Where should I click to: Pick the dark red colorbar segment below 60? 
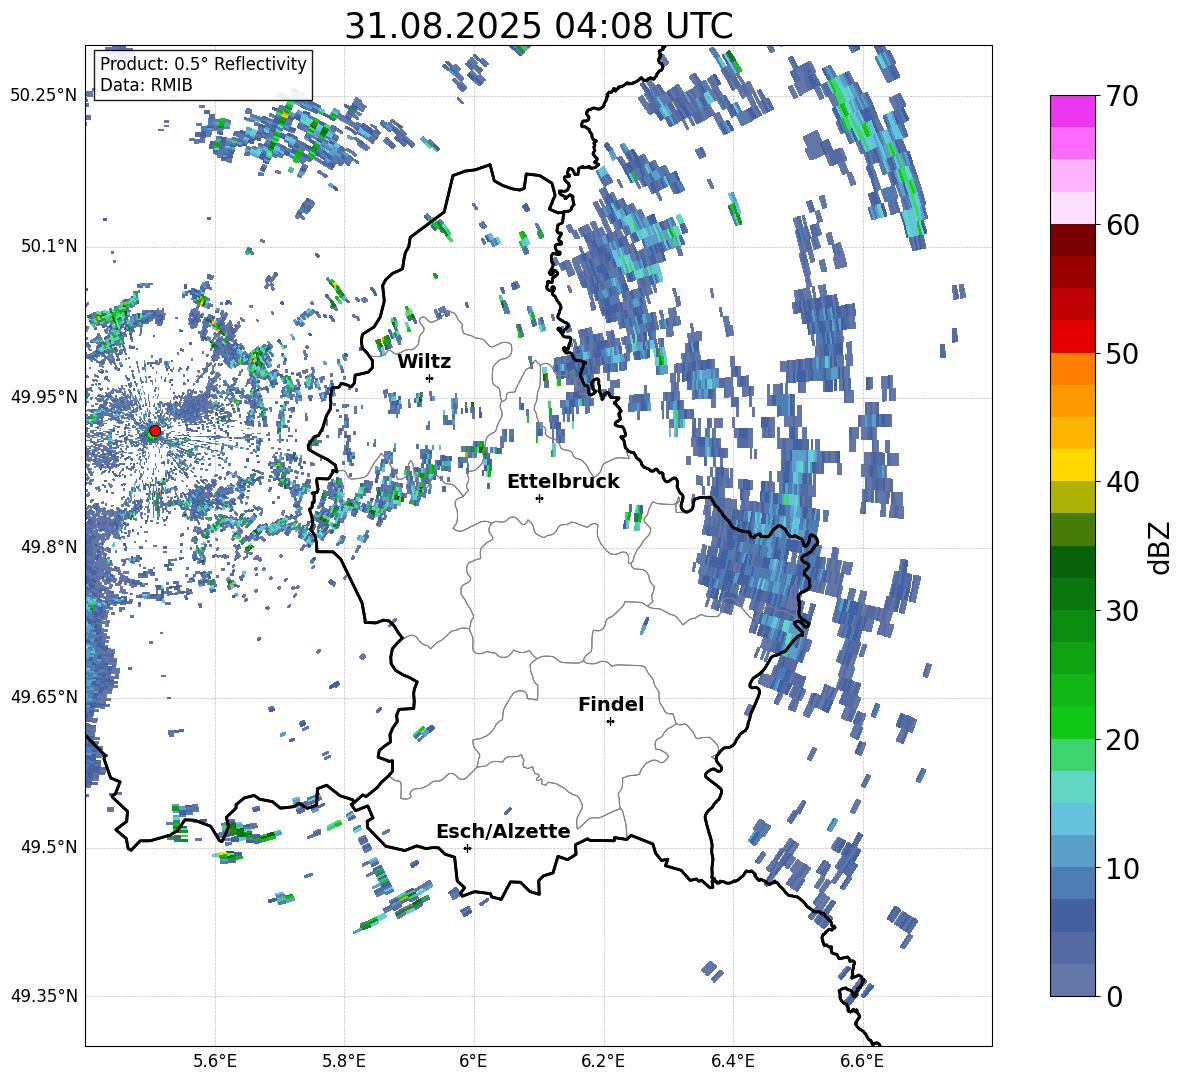(1073, 241)
